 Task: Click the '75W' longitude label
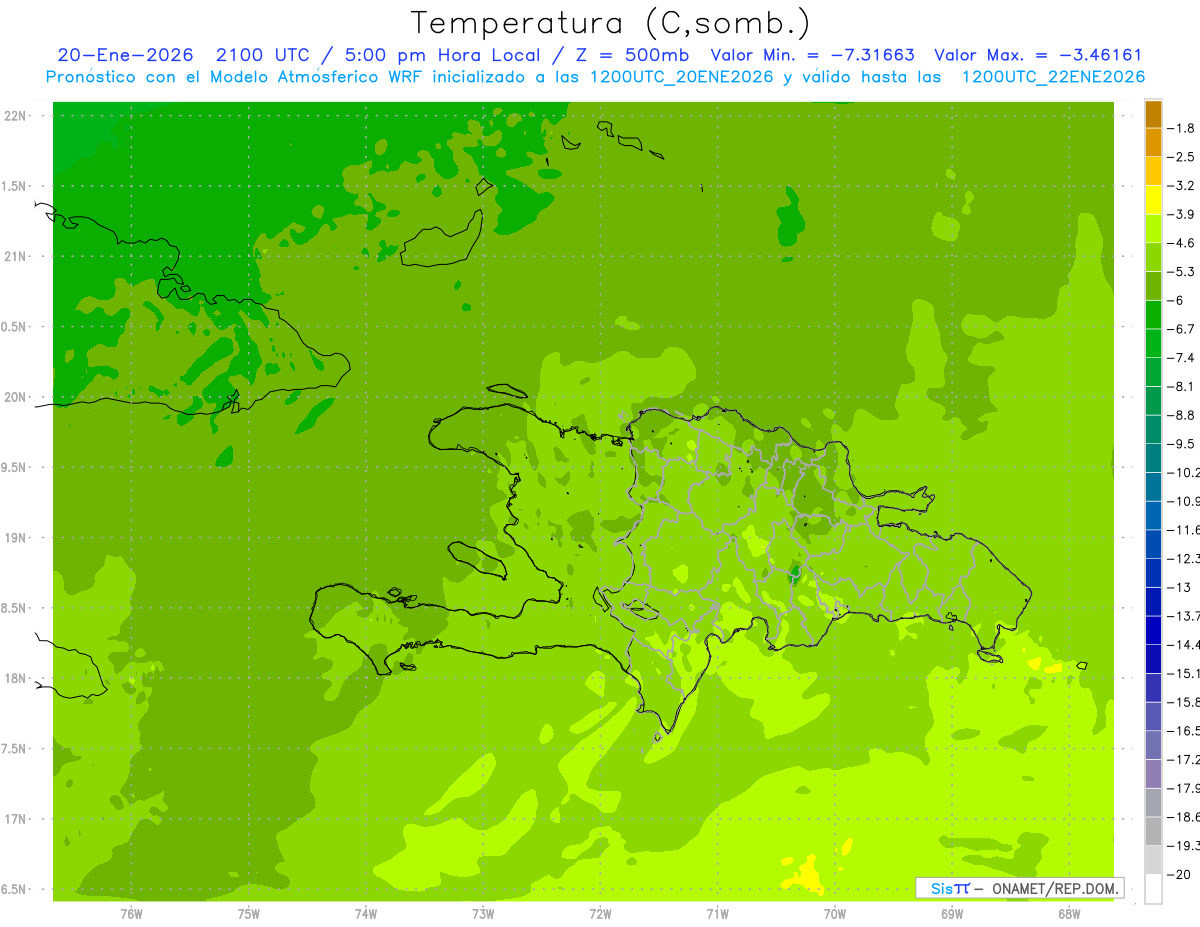[x=249, y=915]
